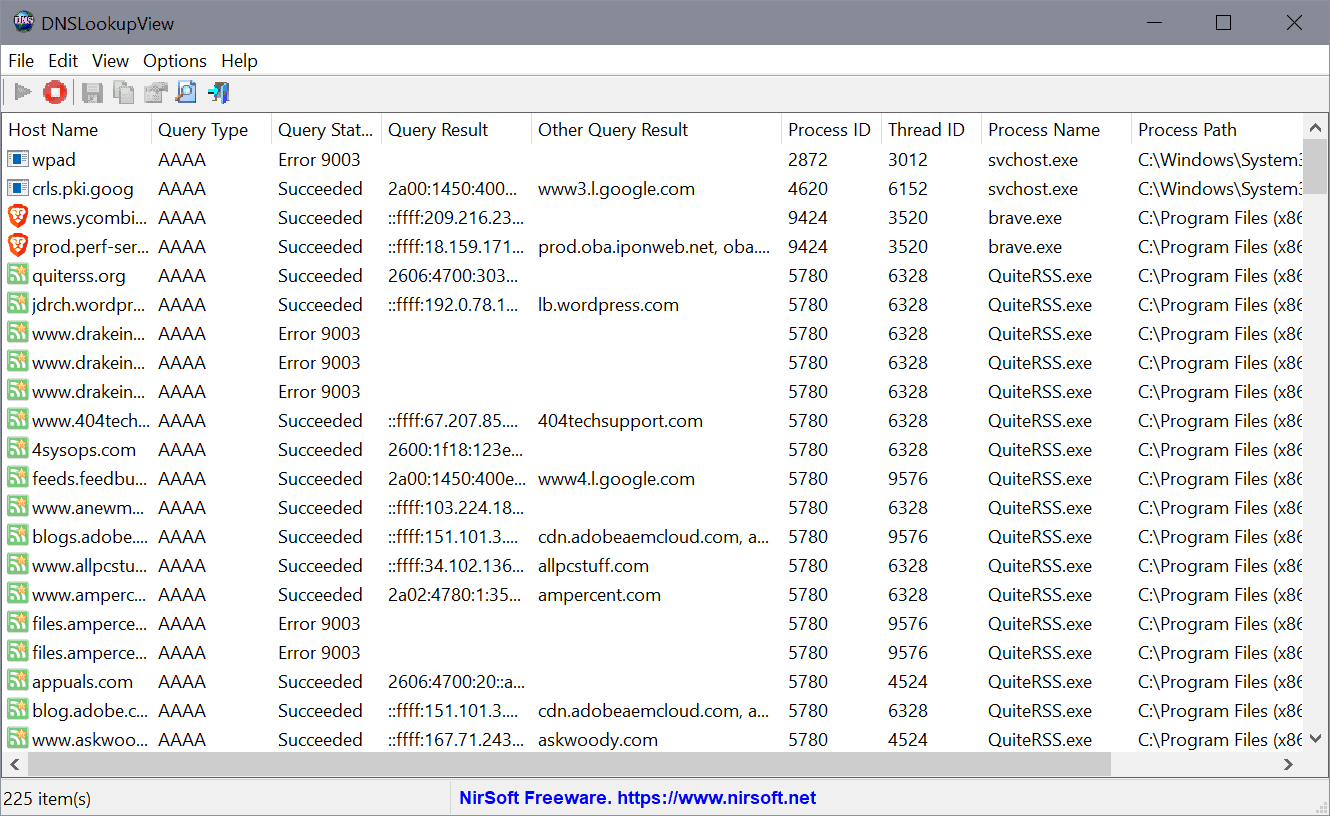Click the QuiteRSS icon beside feeds.feedbu...
The image size is (1330, 816).
[x=17, y=478]
